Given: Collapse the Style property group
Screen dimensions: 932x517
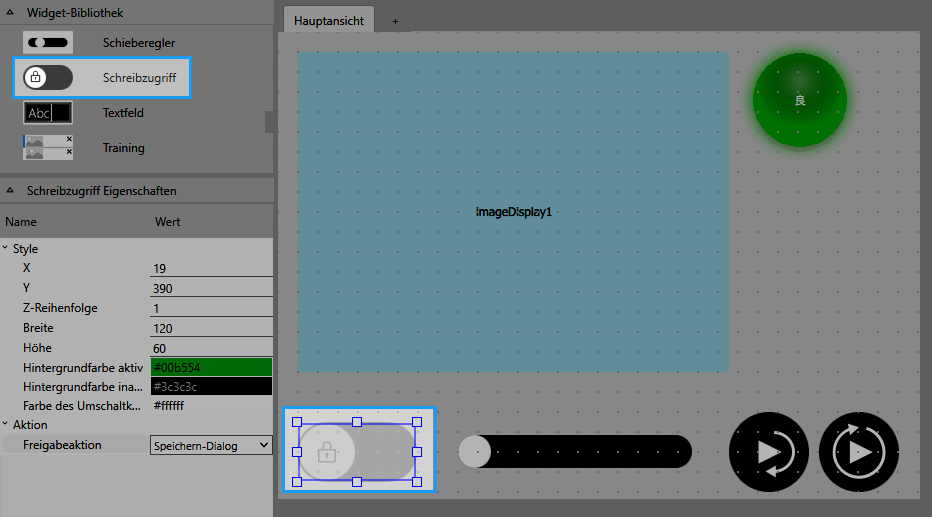Looking at the screenshot, I should click(6, 249).
